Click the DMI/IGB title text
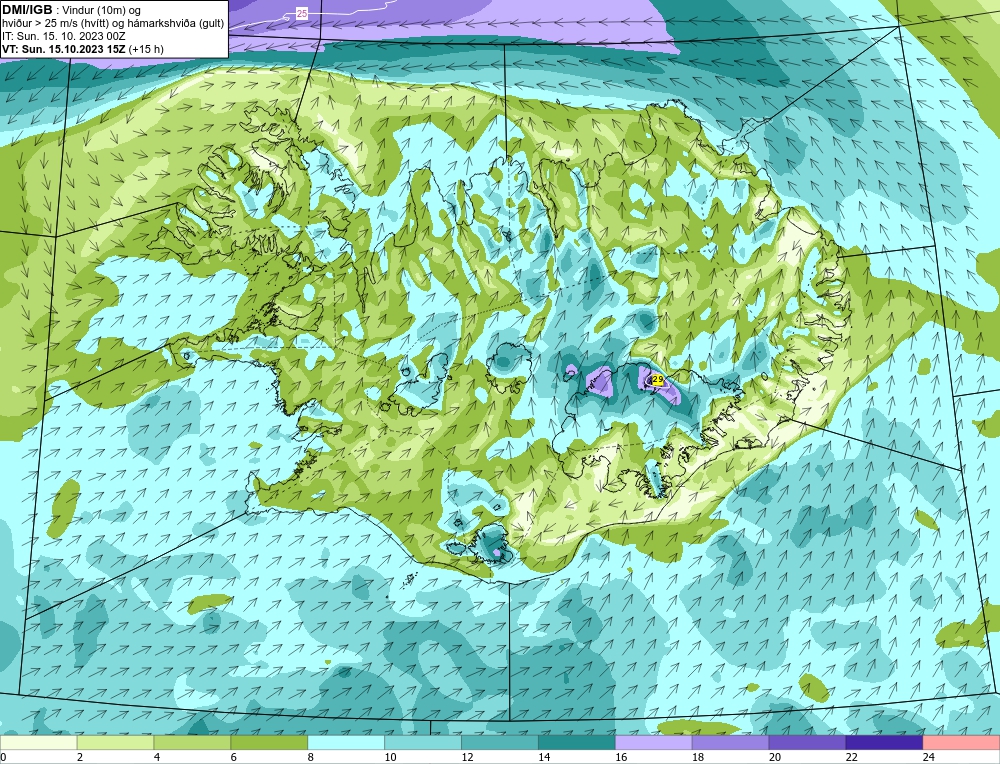Screen dimensions: 1000x764 [x=27, y=10]
